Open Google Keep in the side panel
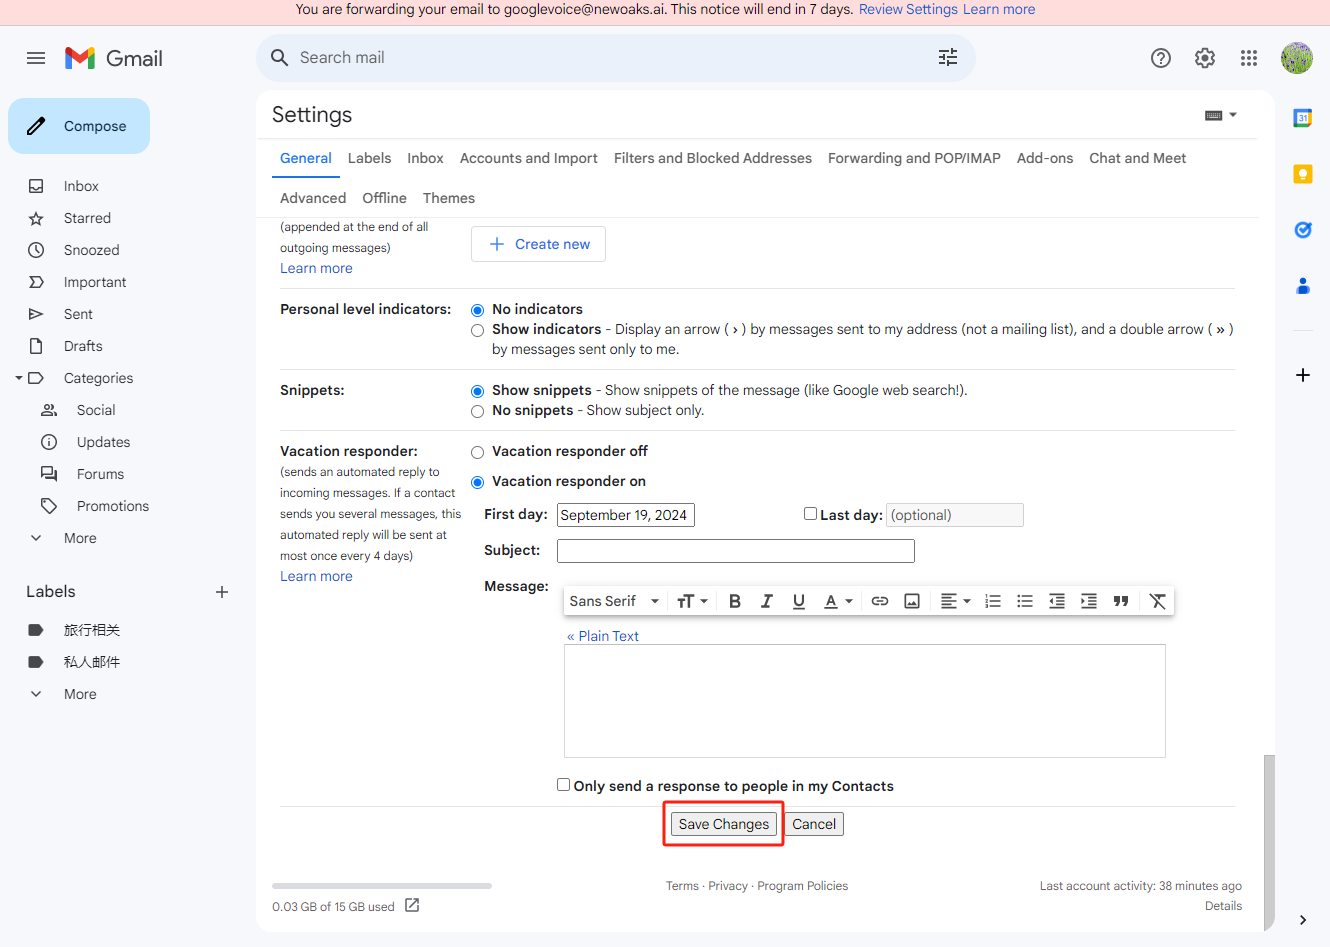 point(1302,174)
